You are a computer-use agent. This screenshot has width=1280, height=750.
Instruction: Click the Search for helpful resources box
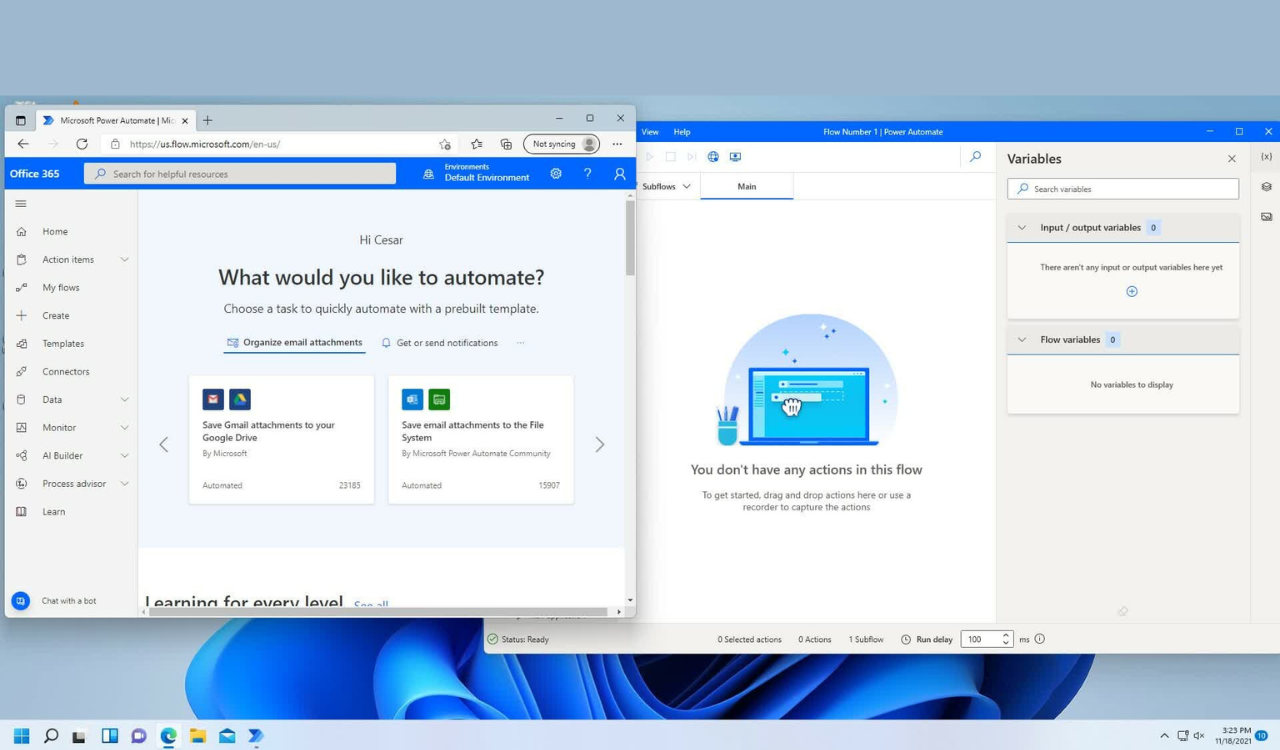tap(240, 174)
